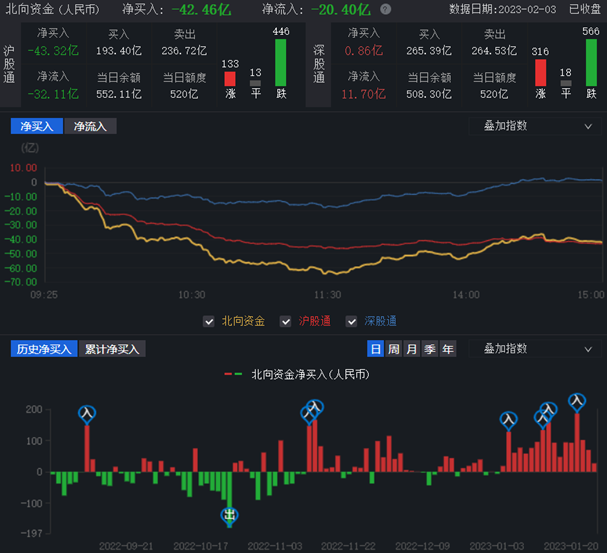The height and width of the screenshot is (553, 607).
Task: Select the 月 monthly period button
Action: (412, 349)
